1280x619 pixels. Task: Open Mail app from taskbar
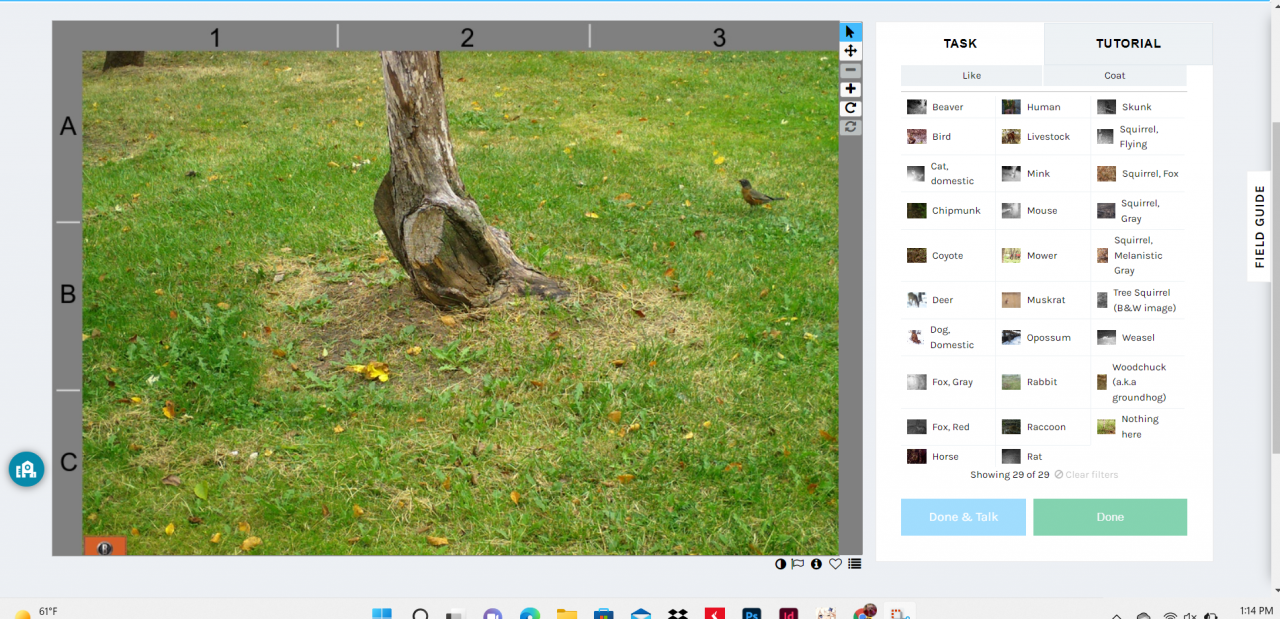(x=641, y=613)
